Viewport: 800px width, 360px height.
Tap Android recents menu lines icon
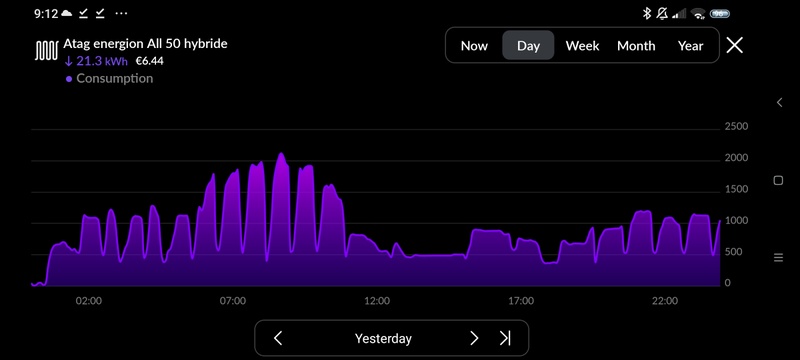click(778, 258)
